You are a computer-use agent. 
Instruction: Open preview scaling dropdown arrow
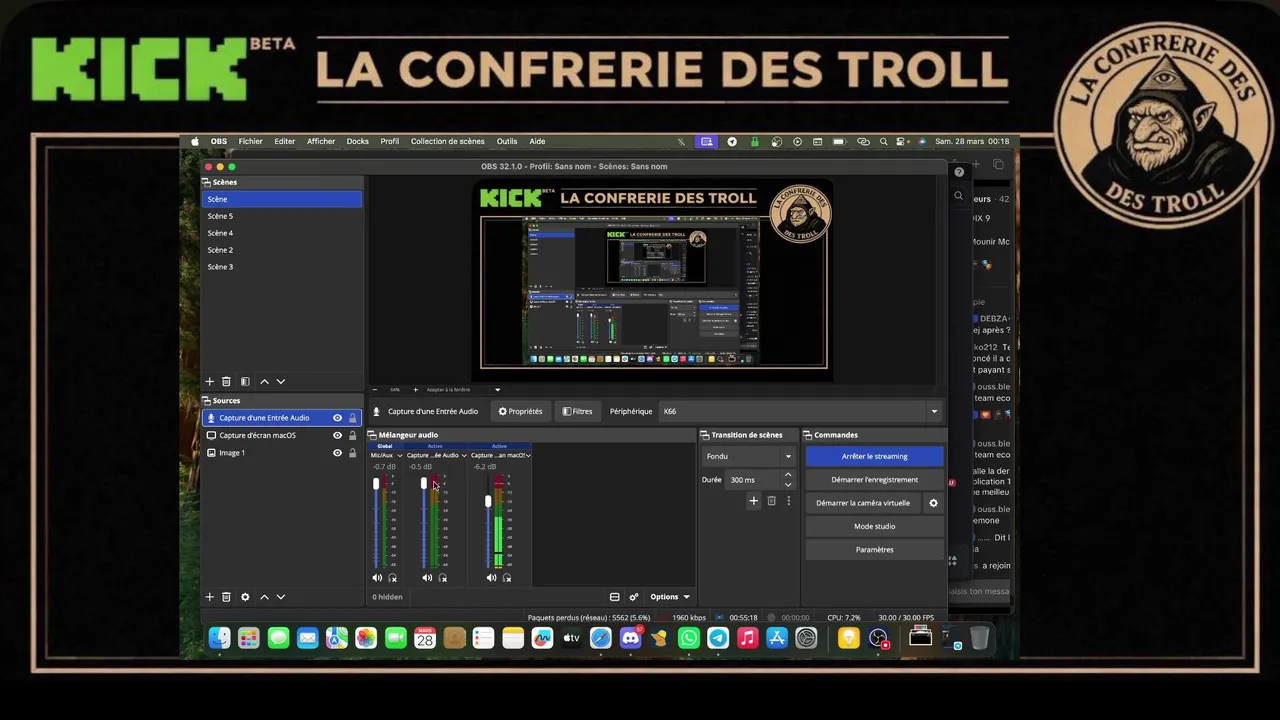click(x=498, y=390)
